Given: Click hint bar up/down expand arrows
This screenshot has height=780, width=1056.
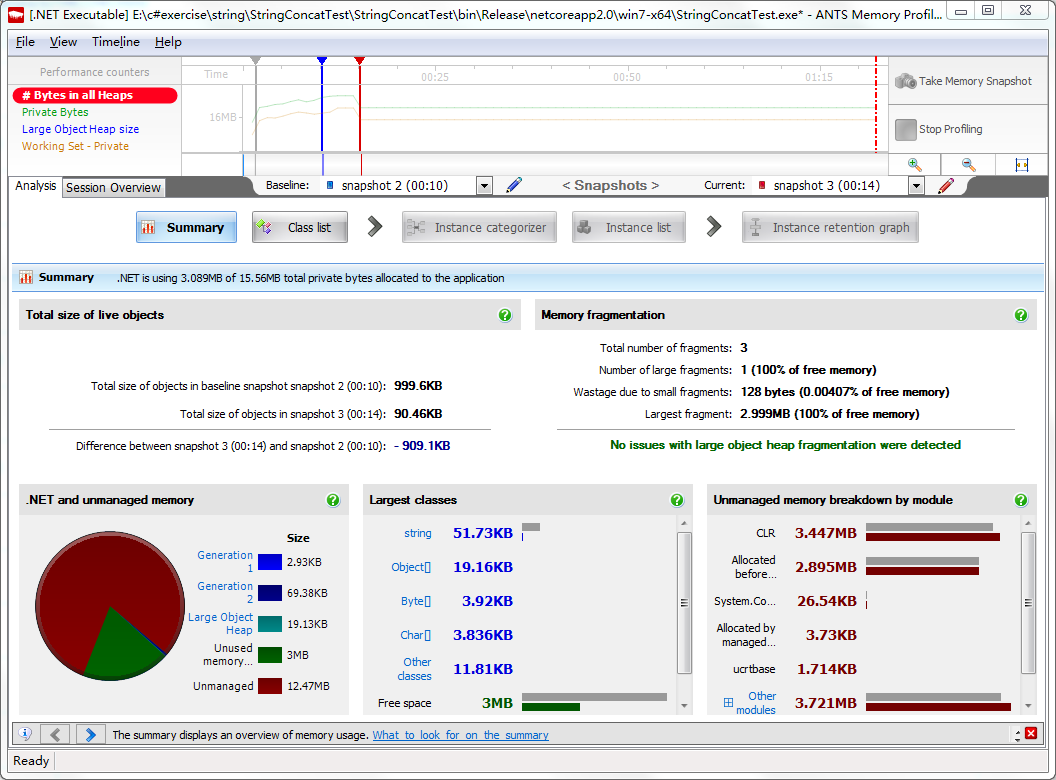Looking at the screenshot, I should click(x=1017, y=735).
